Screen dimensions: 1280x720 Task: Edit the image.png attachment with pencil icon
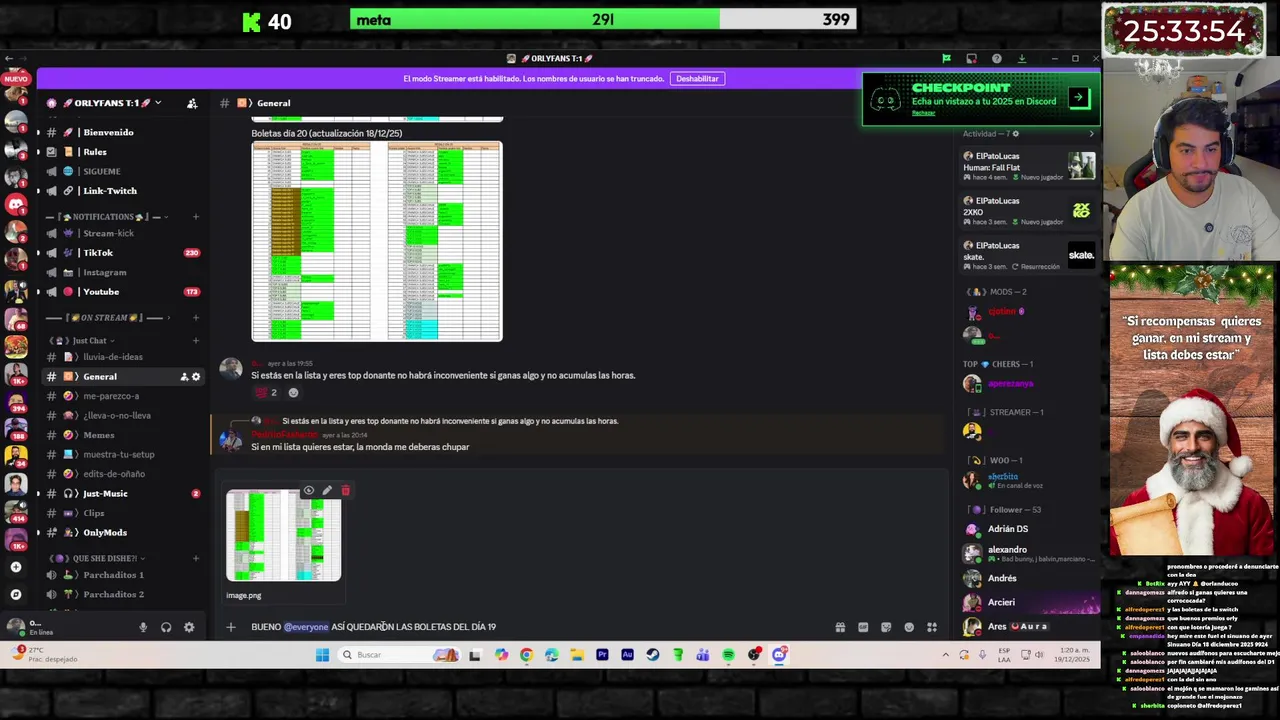(x=327, y=491)
